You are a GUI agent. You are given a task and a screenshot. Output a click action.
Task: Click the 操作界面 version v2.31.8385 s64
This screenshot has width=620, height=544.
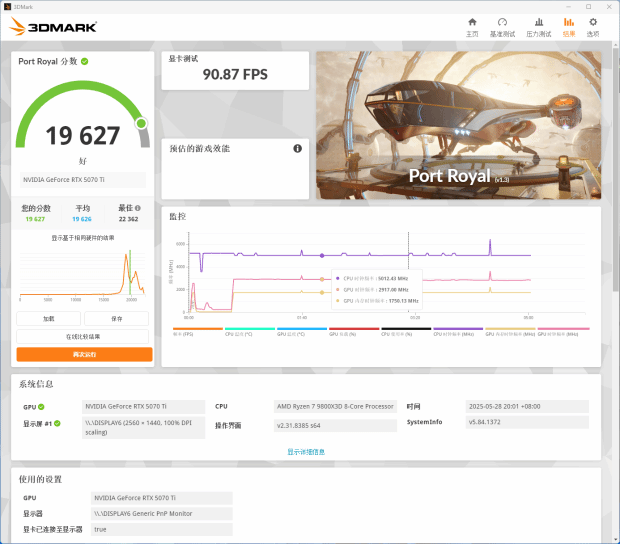pos(335,425)
